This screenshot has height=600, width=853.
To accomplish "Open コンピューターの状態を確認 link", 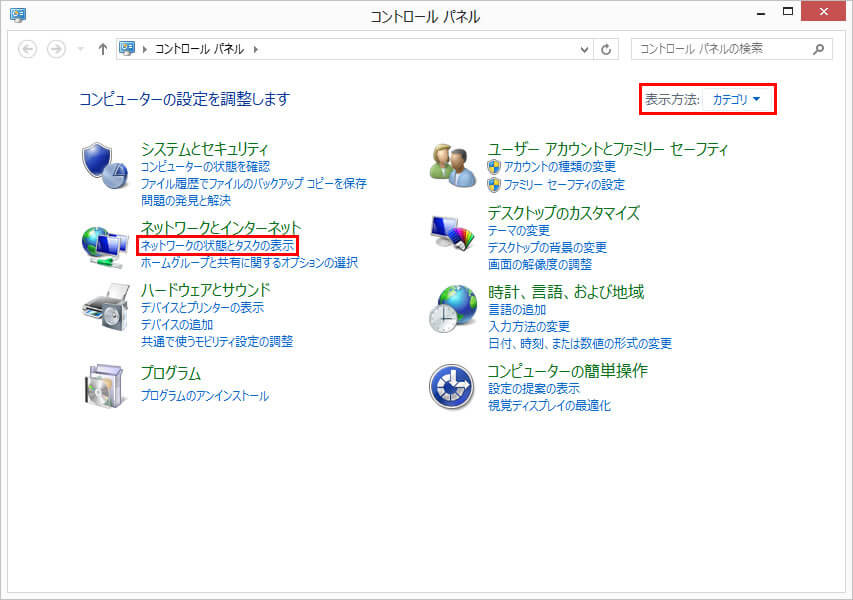I will (x=205, y=166).
